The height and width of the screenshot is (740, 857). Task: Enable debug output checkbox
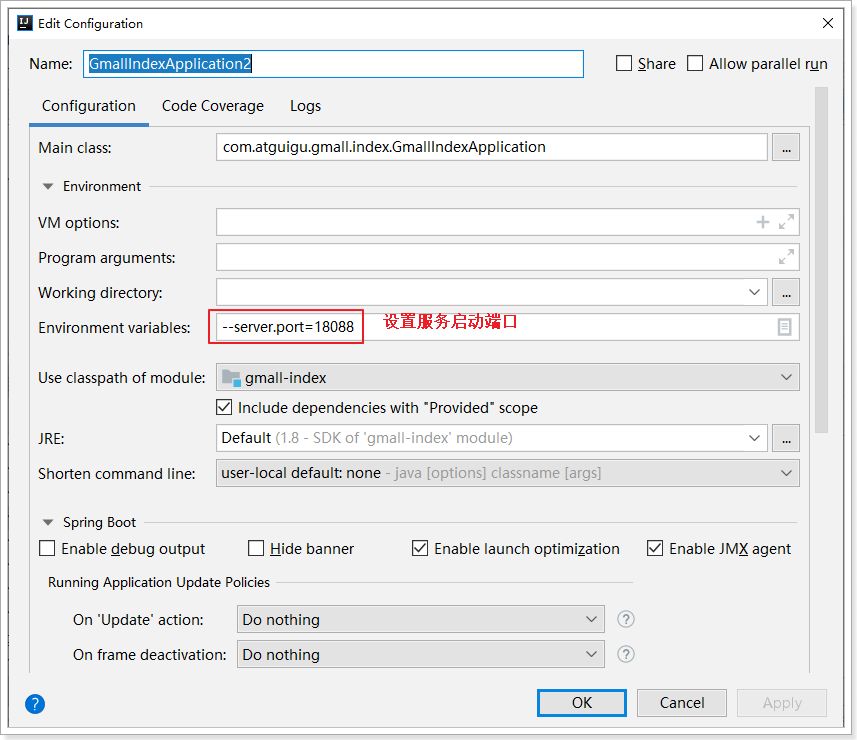48,548
